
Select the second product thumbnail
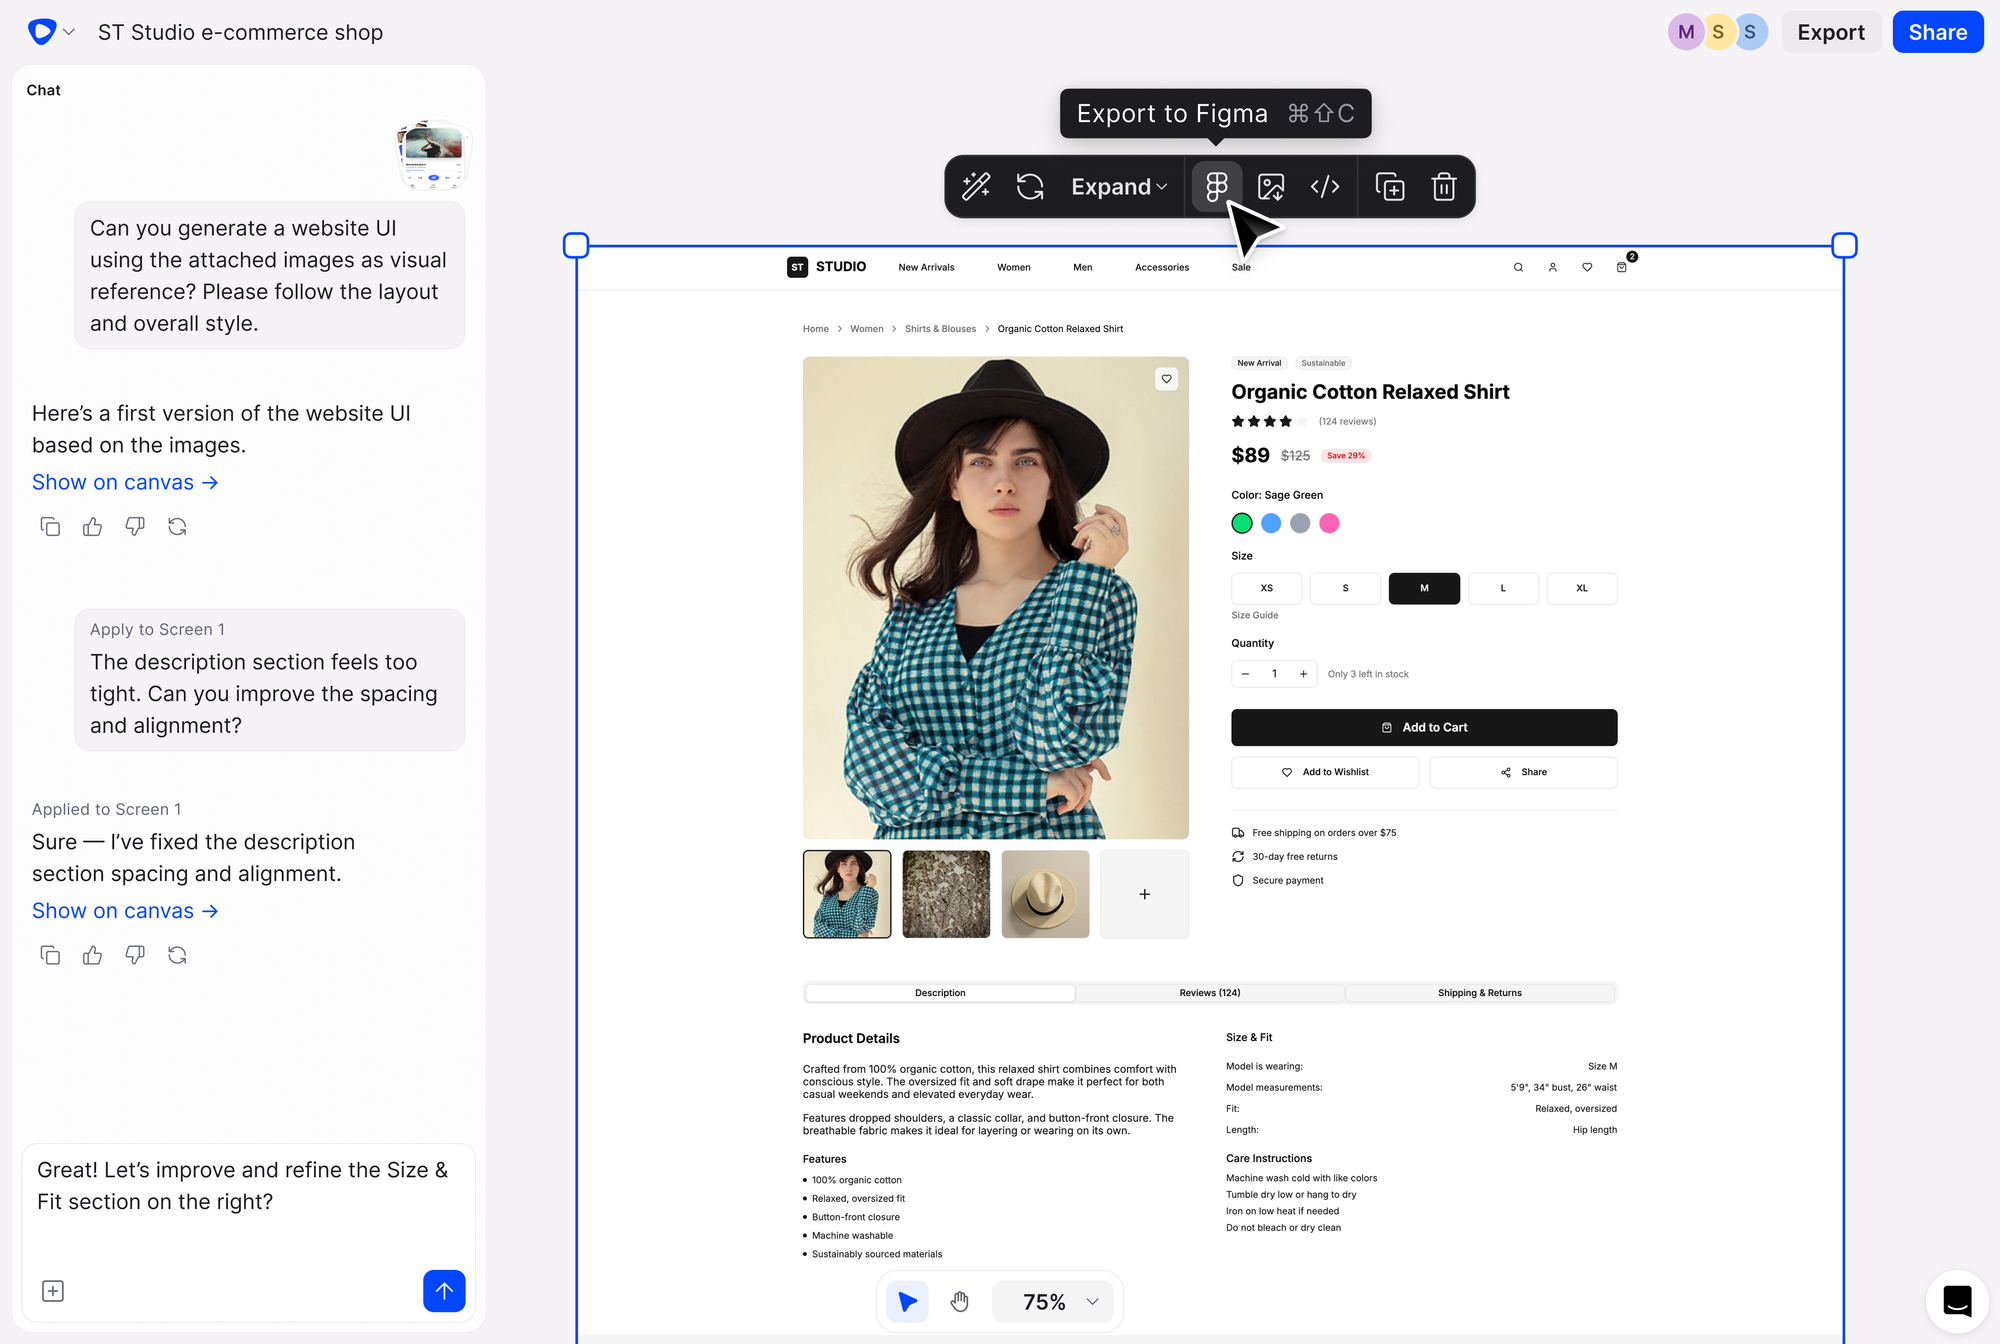point(945,894)
